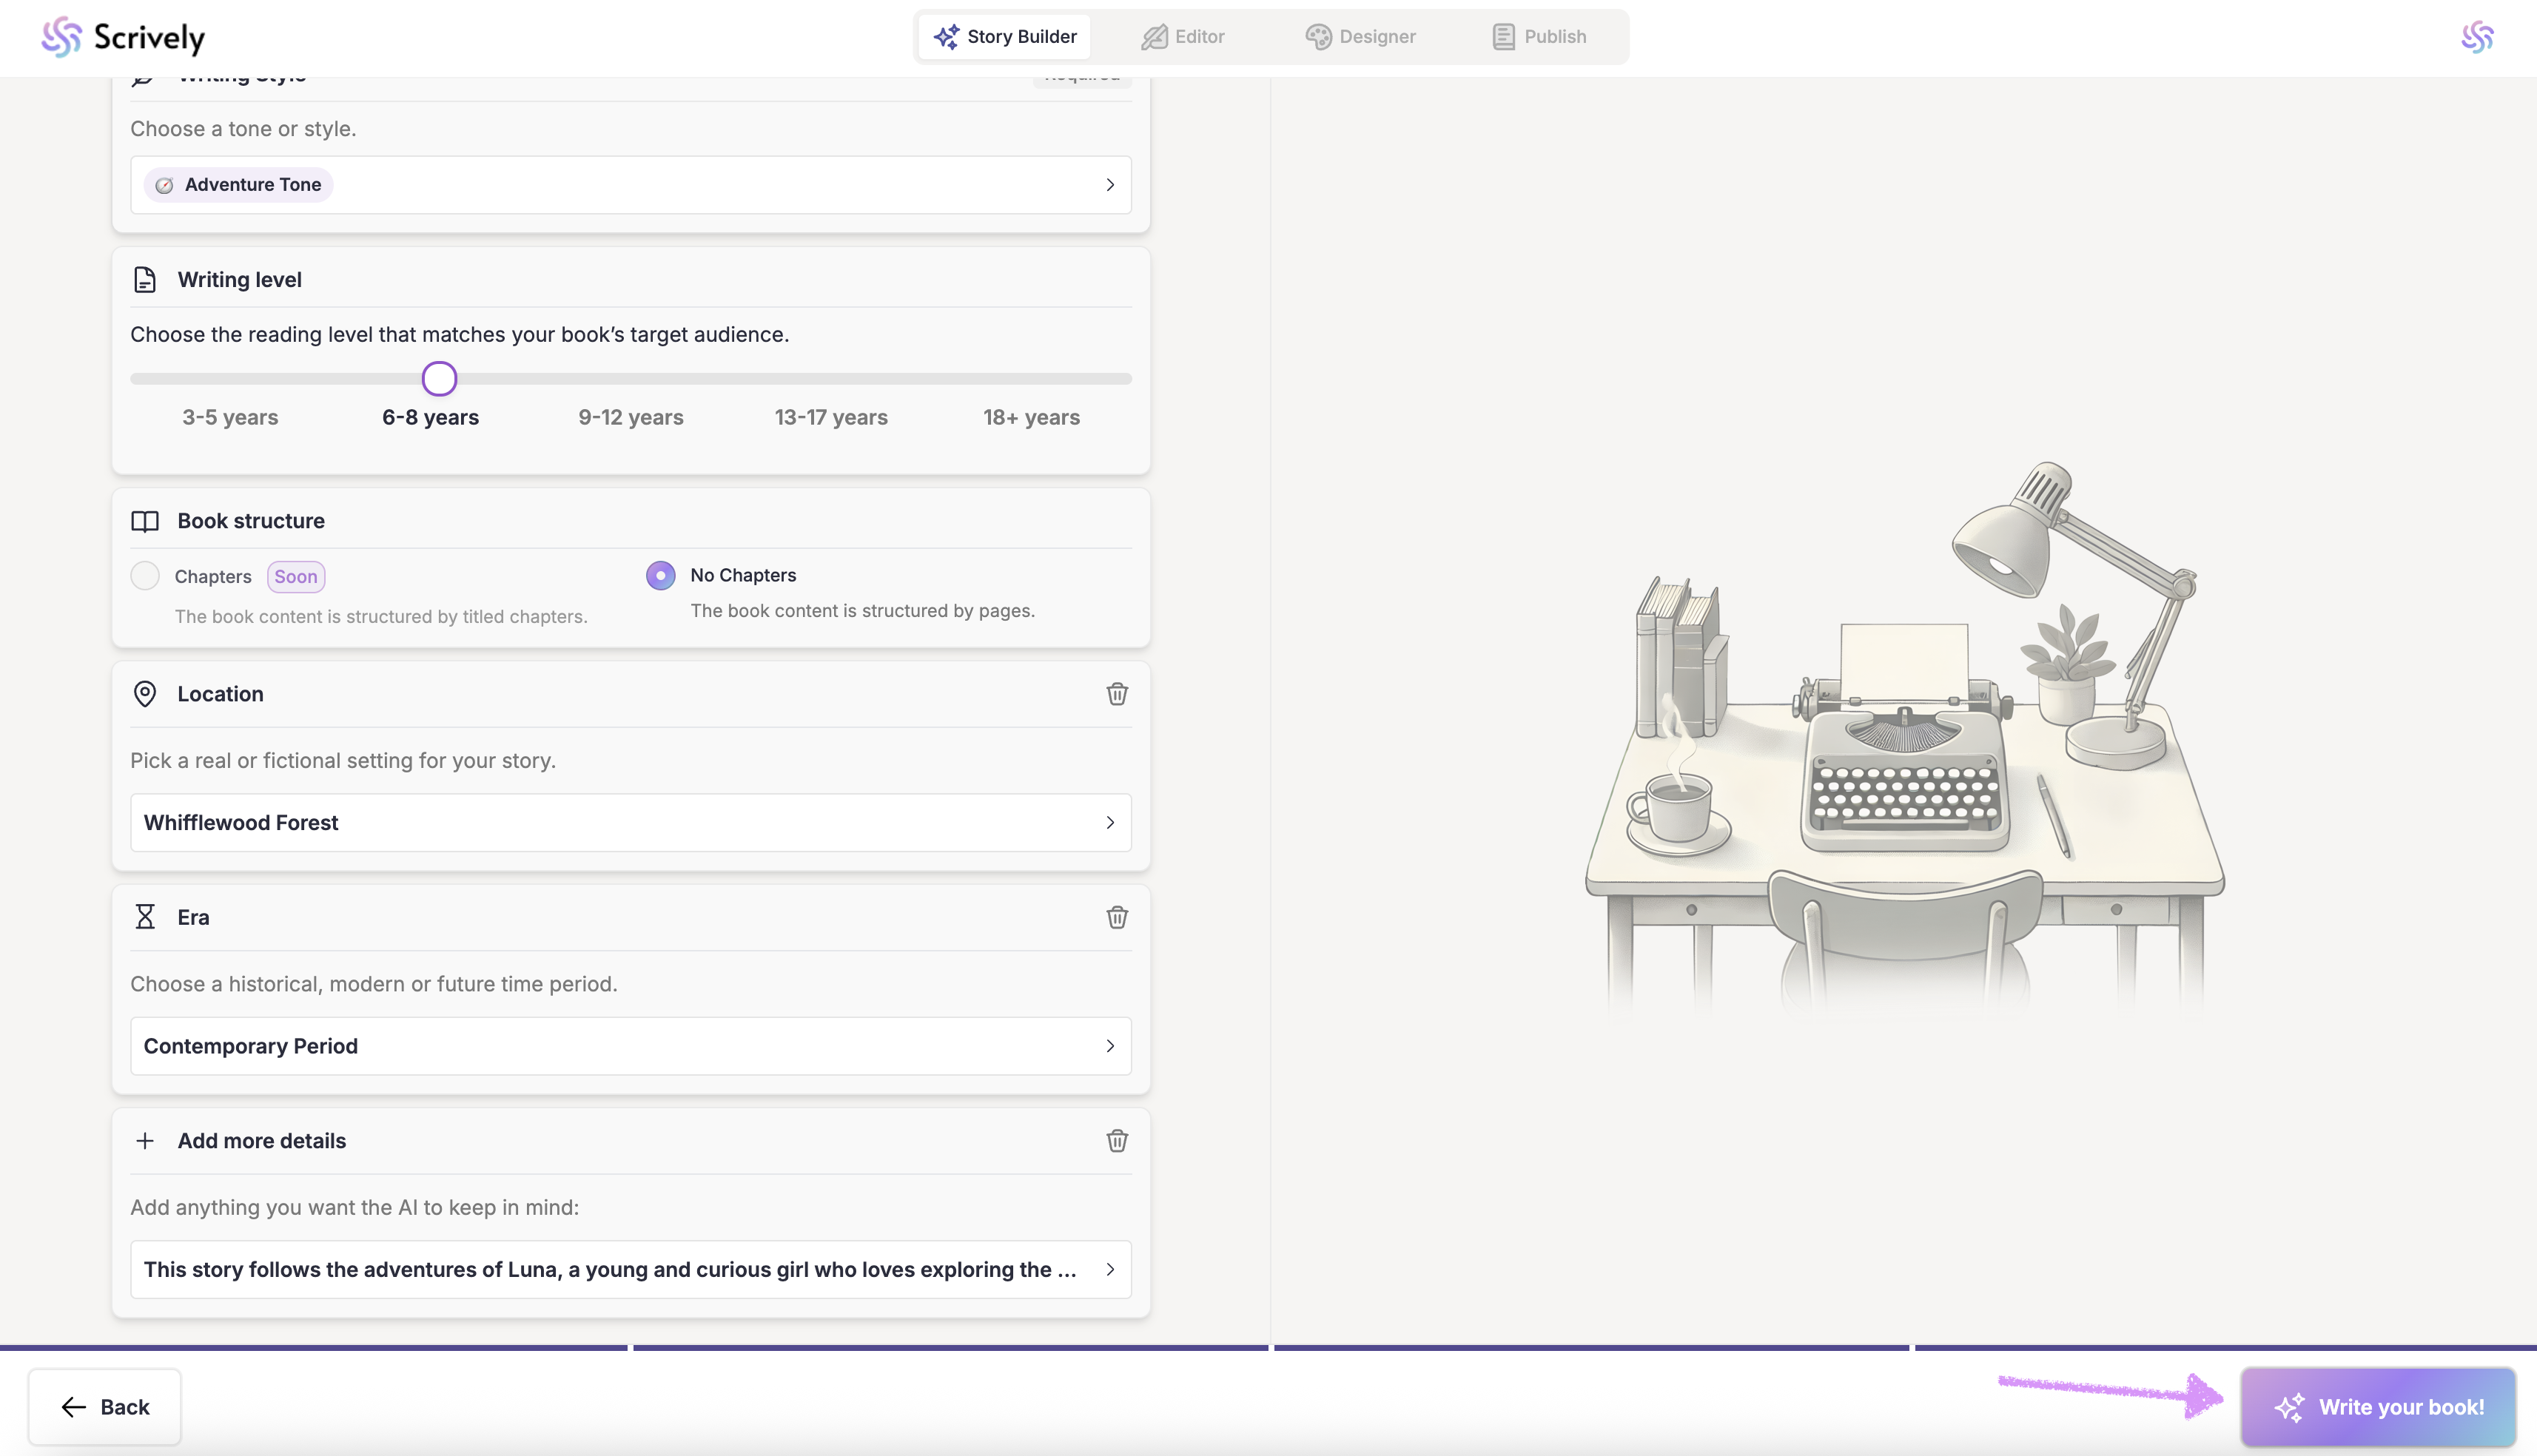Go Back to previous step
This screenshot has width=2537, height=1456.
tap(105, 1407)
